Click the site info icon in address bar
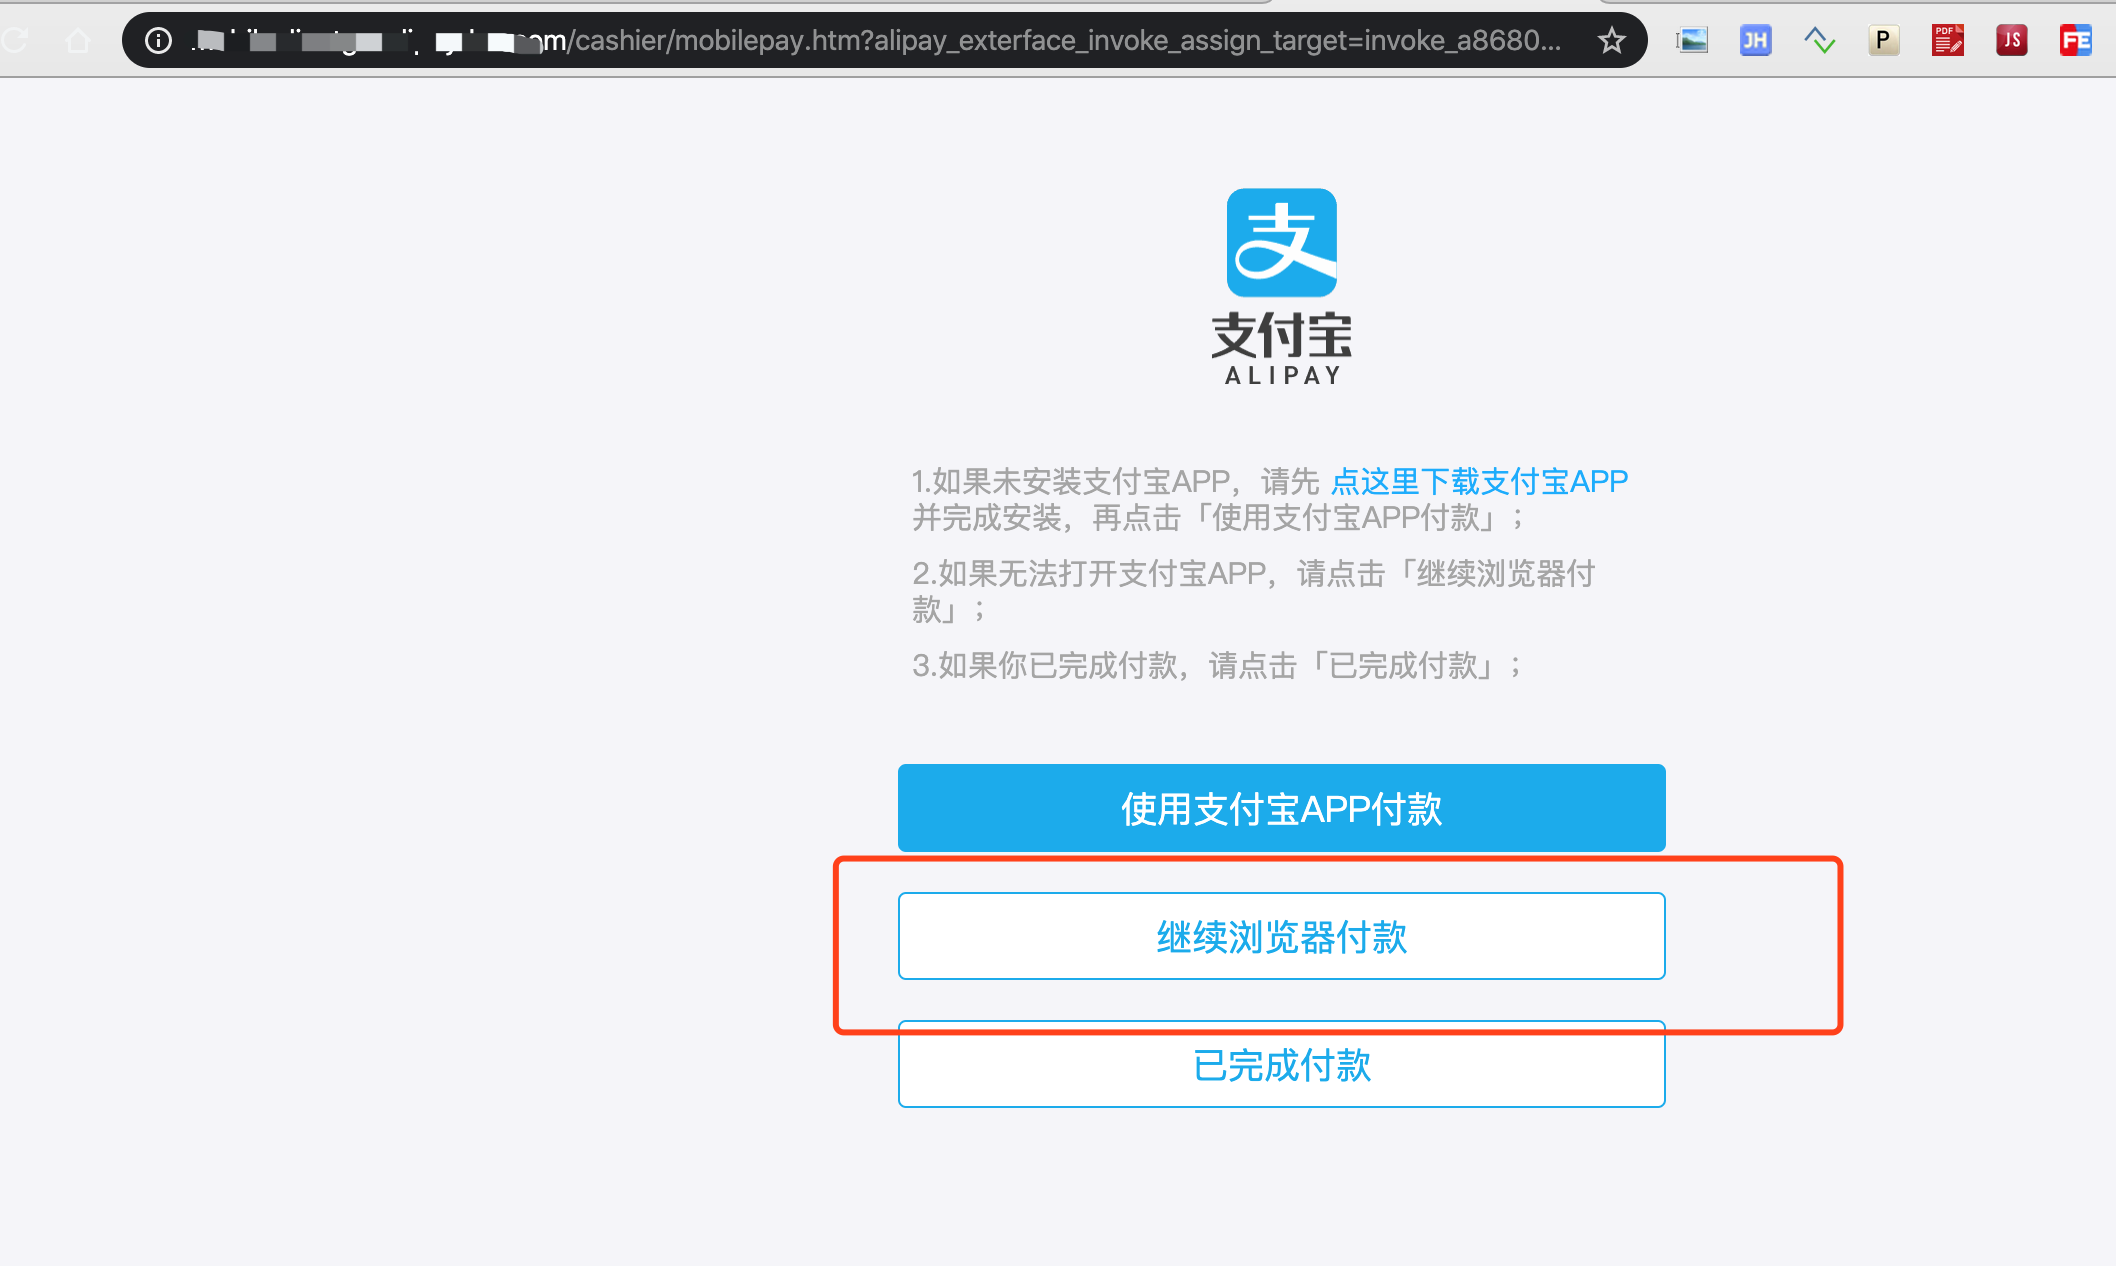 (x=158, y=41)
